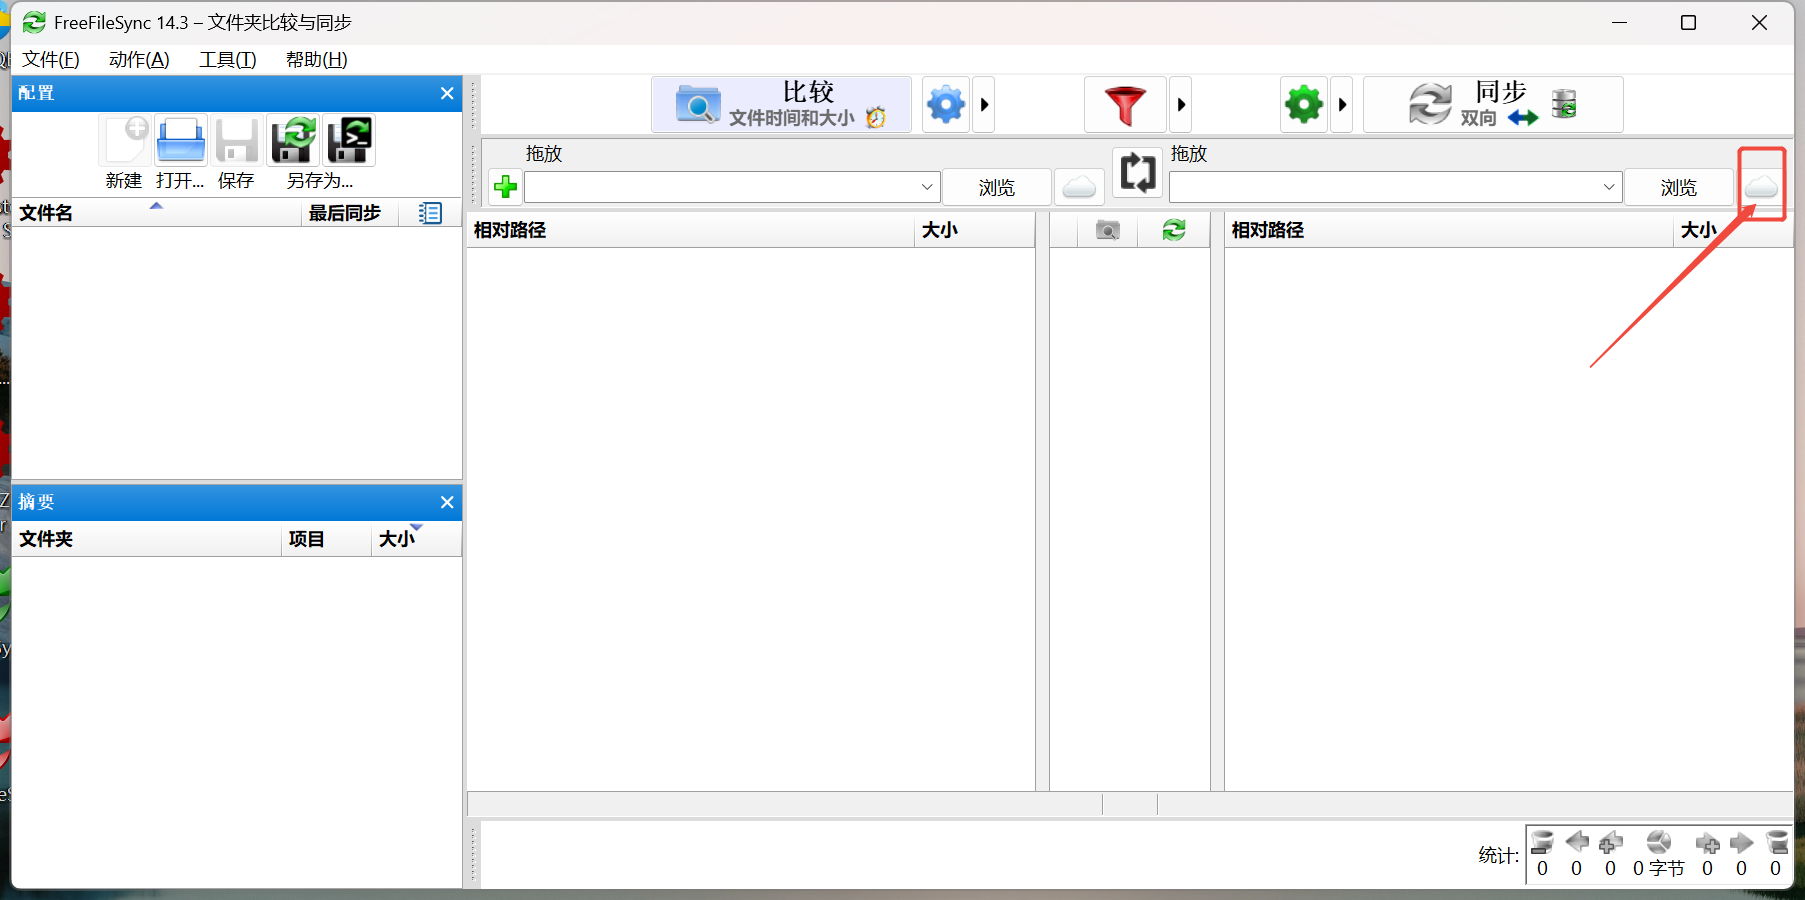Click the right grid 大小 column header
This screenshot has width=1805, height=900.
[x=1732, y=230]
